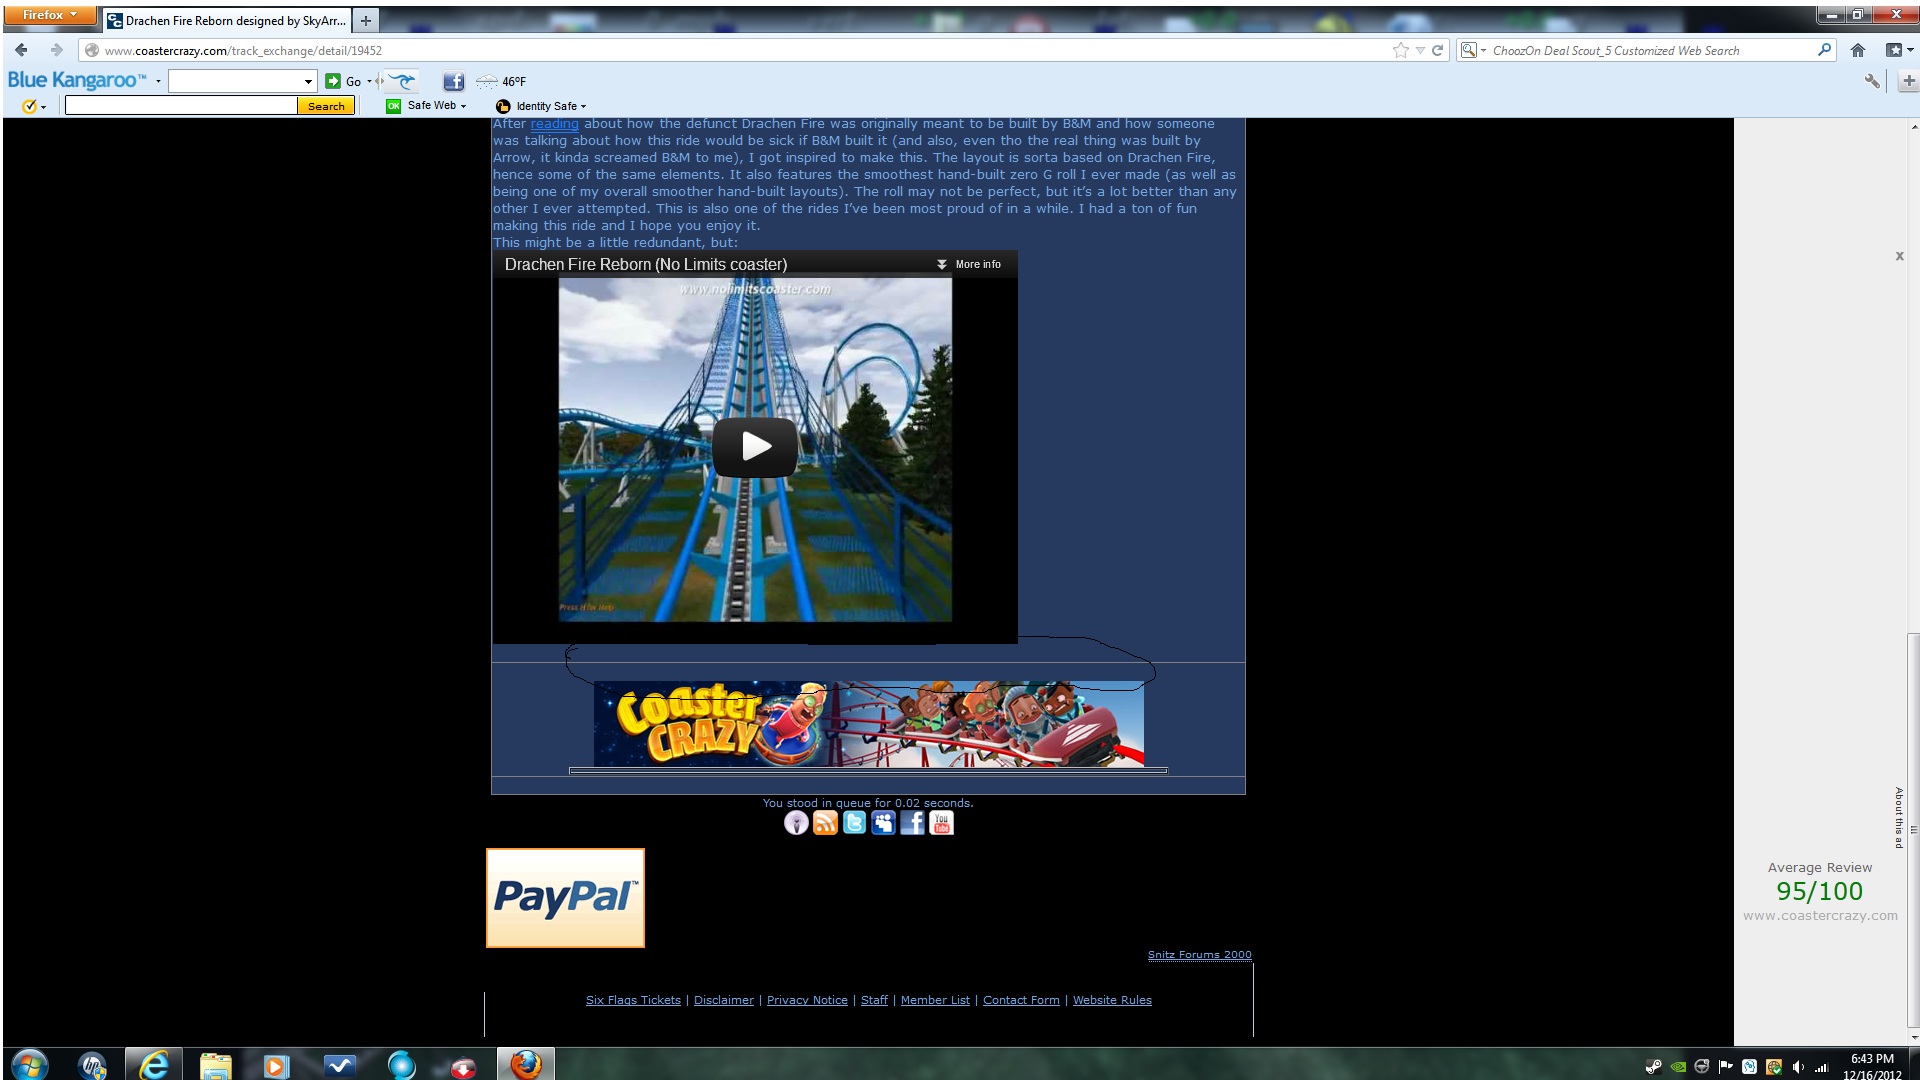Switch to Firefox on the taskbar
This screenshot has height=1080, width=1920.
[525, 1065]
